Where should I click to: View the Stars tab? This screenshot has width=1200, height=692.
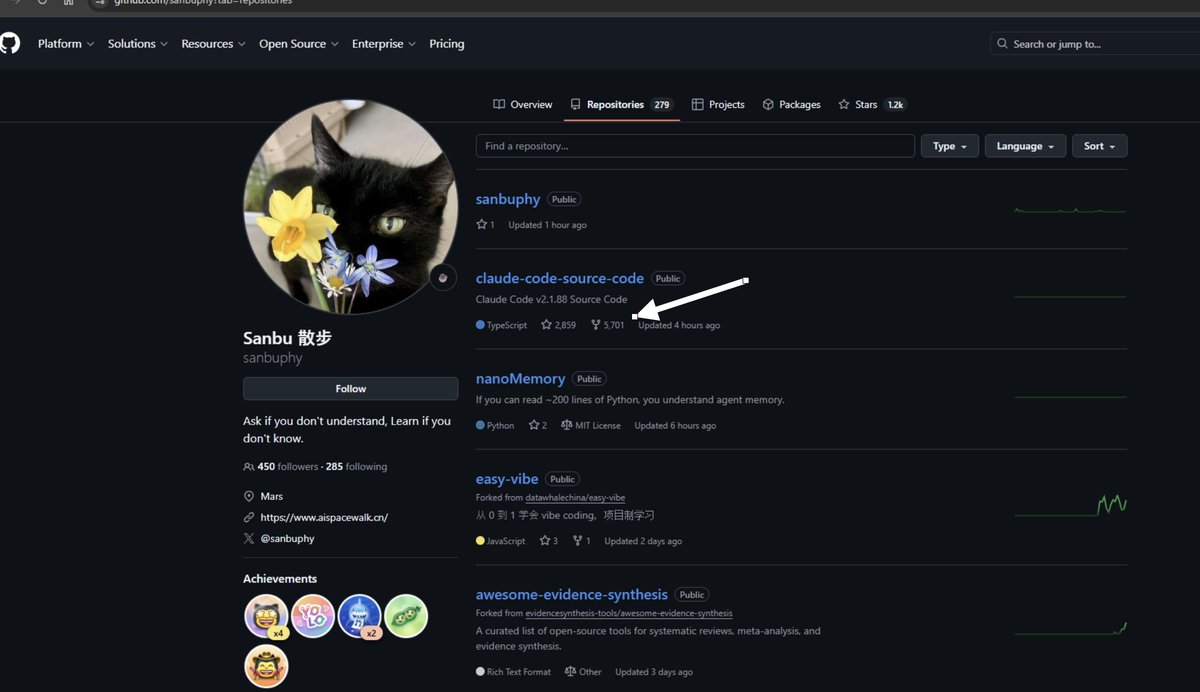pyautogui.click(x=872, y=104)
